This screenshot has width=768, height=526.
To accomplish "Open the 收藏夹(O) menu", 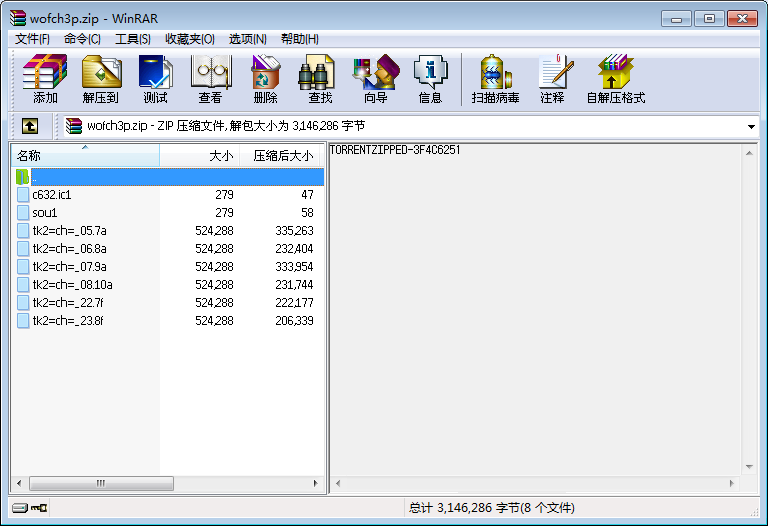I will pos(190,39).
